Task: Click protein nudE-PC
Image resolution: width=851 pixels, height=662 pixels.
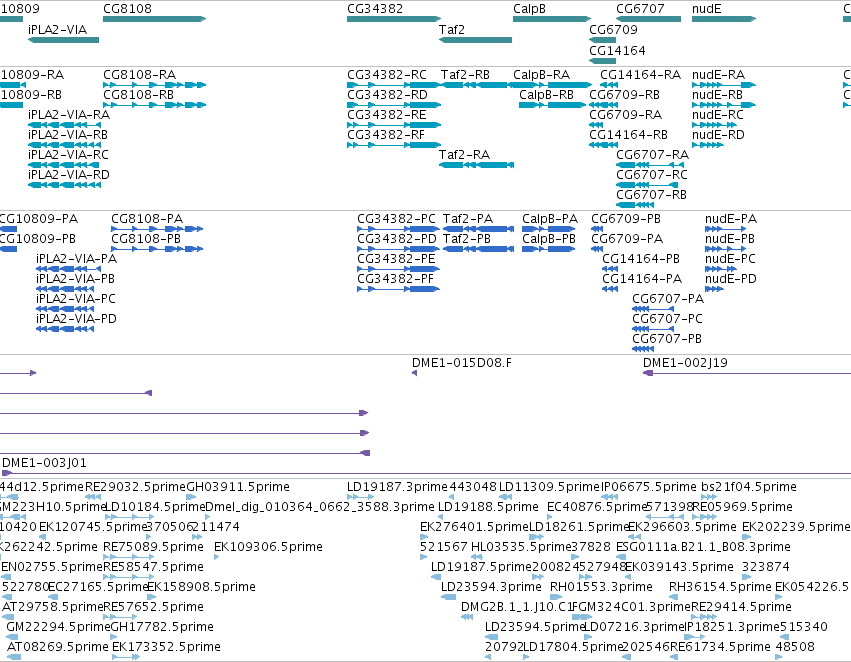Action: point(731,259)
